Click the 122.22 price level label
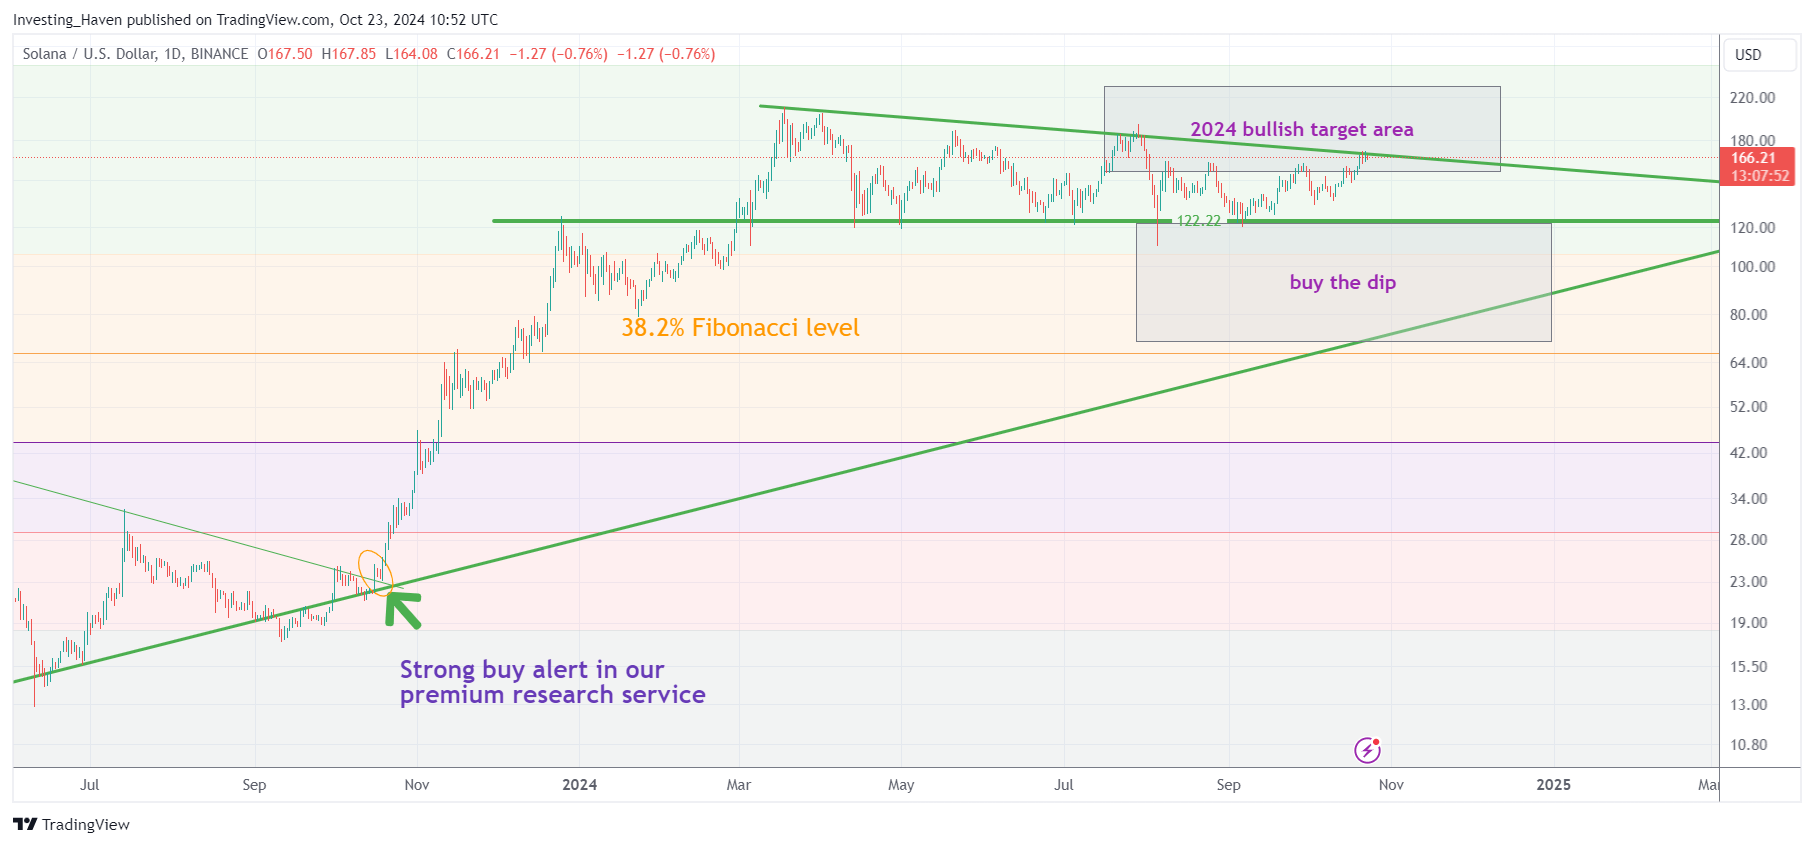1814x846 pixels. pos(1198,221)
